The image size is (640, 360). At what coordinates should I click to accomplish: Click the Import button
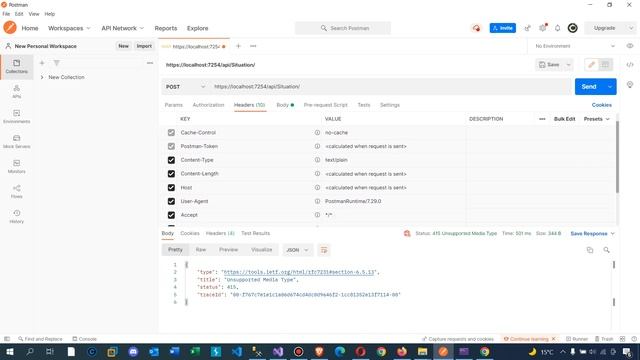144,46
